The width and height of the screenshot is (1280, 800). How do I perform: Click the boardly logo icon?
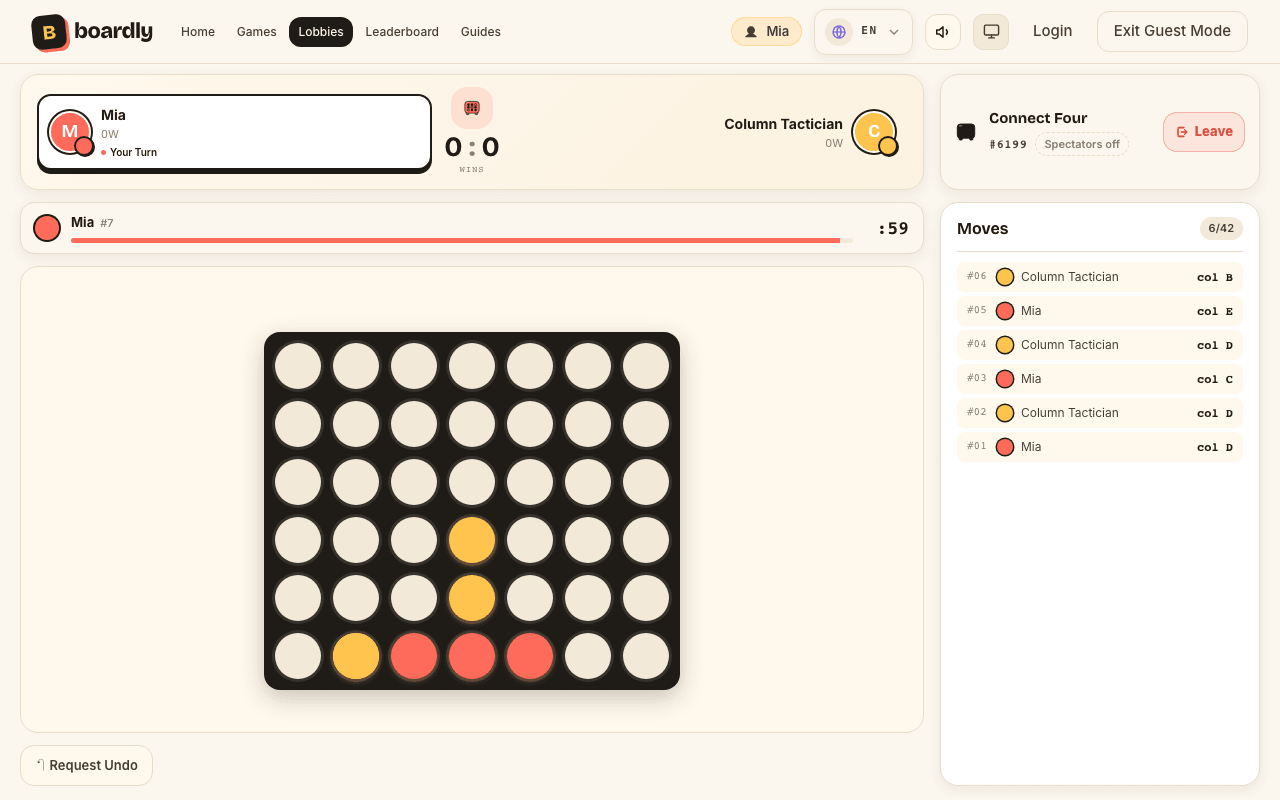(50, 32)
